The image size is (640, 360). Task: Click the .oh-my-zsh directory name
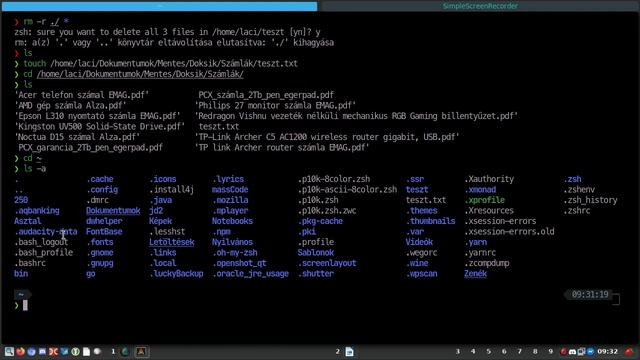click(x=235, y=253)
